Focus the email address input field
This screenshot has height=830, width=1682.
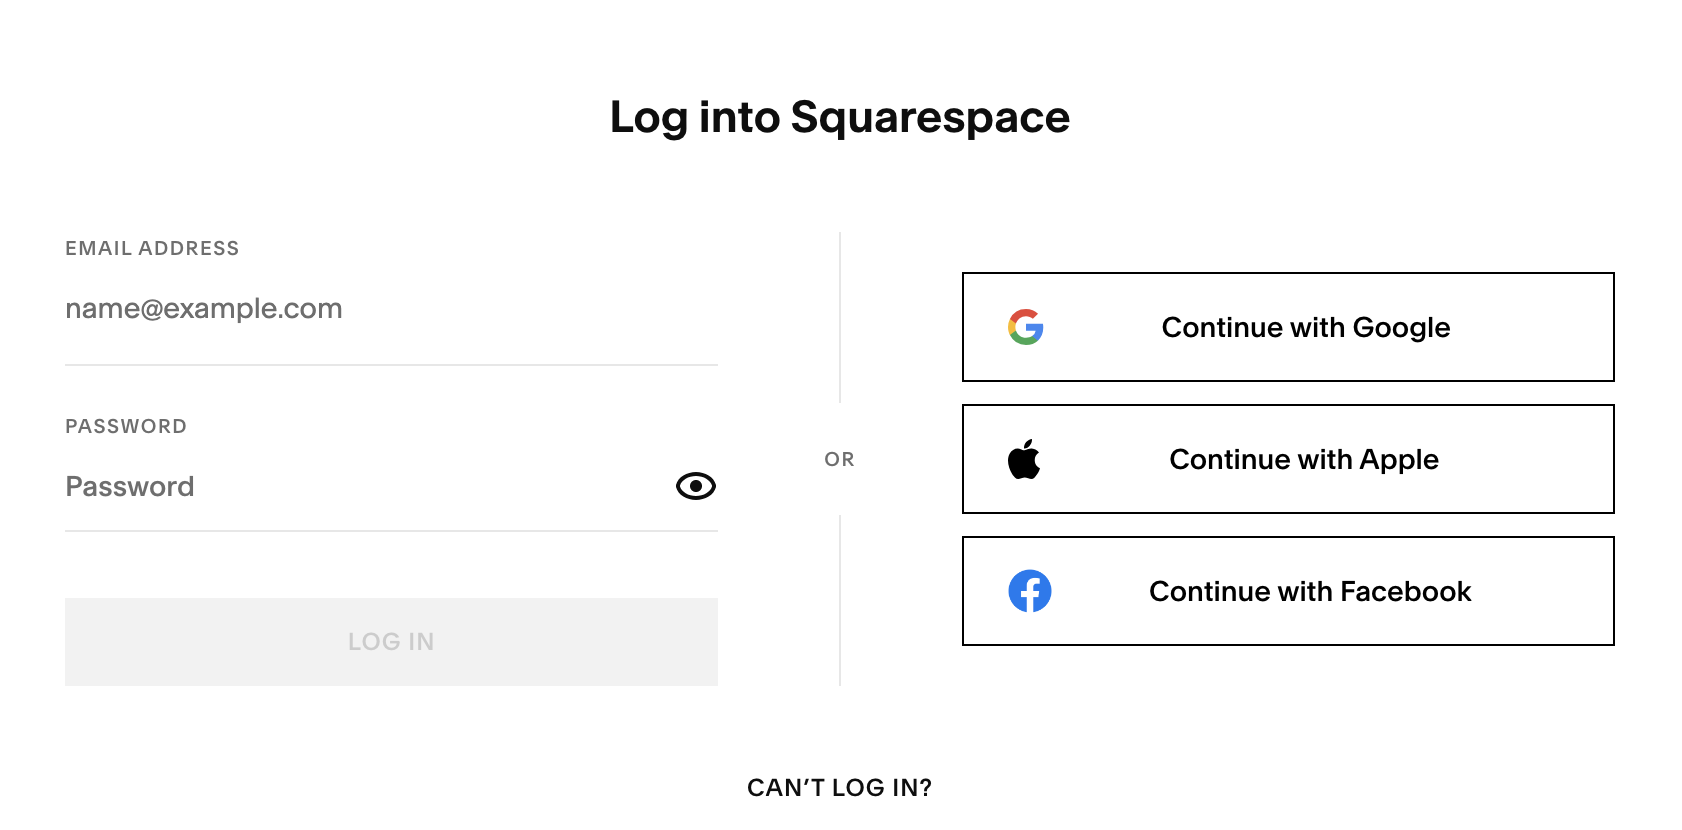[x=391, y=309]
